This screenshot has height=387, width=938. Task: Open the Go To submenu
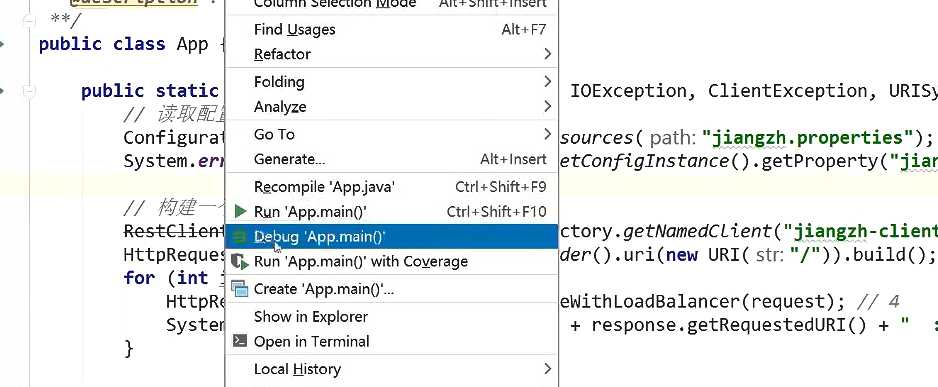pos(391,134)
